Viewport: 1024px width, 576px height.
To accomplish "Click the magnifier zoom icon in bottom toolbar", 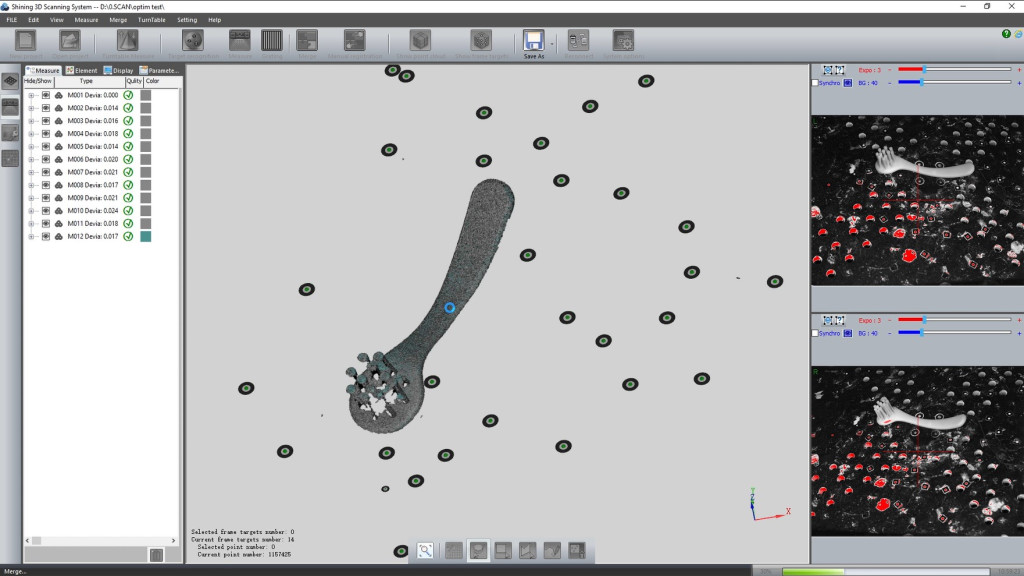I will coord(425,550).
